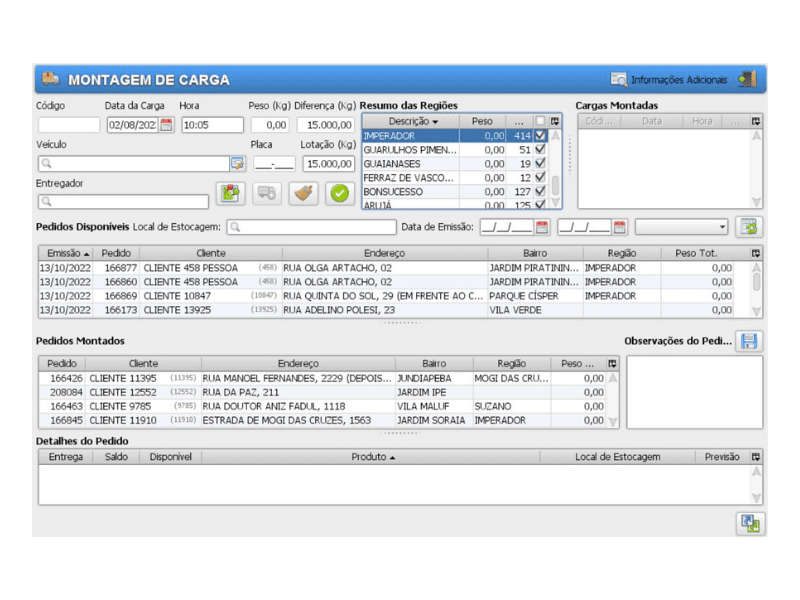Click the broom clear-form icon
Image resolution: width=800 pixels, height=600 pixels.
(304, 193)
